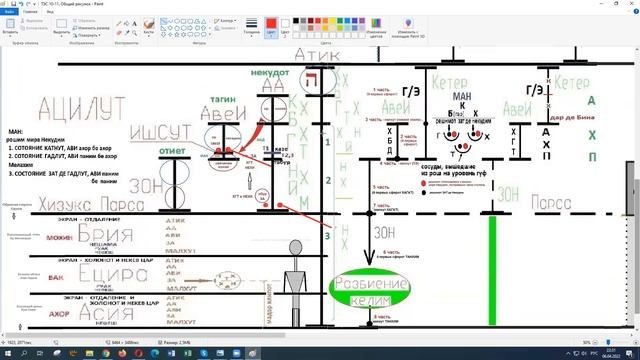The image size is (640, 360).
Task: Expand the Select (Выделить) dropdown arrow
Action: point(61,36)
